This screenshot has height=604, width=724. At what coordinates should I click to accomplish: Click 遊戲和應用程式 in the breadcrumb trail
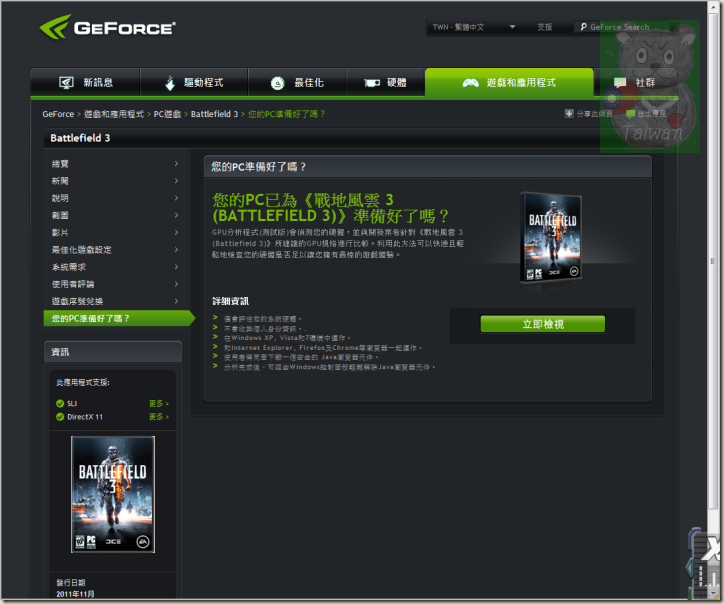pos(114,114)
